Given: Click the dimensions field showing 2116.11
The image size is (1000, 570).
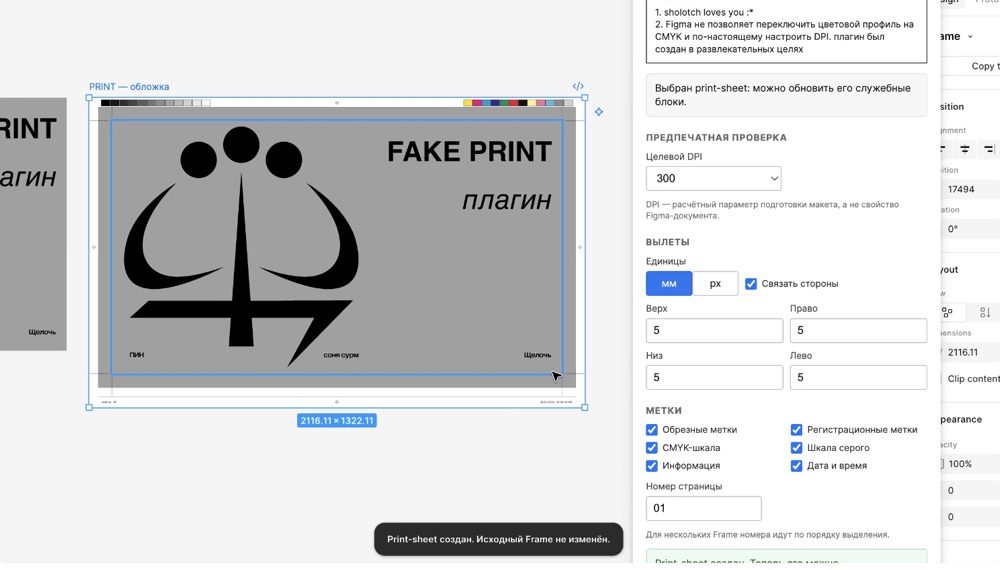Looking at the screenshot, I should pyautogui.click(x=969, y=352).
